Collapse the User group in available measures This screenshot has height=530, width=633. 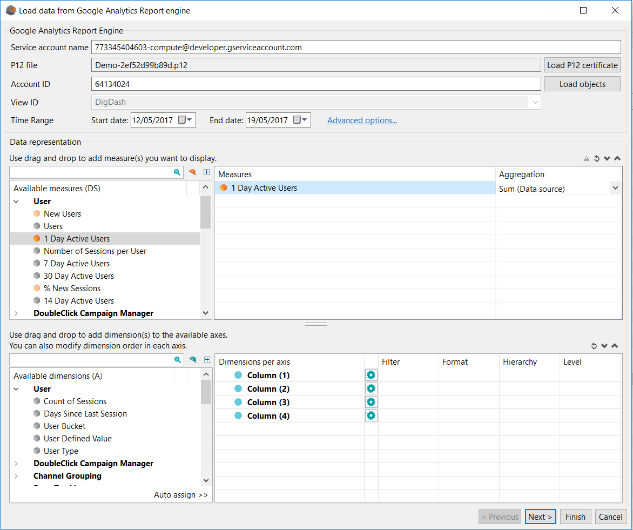click(16, 201)
